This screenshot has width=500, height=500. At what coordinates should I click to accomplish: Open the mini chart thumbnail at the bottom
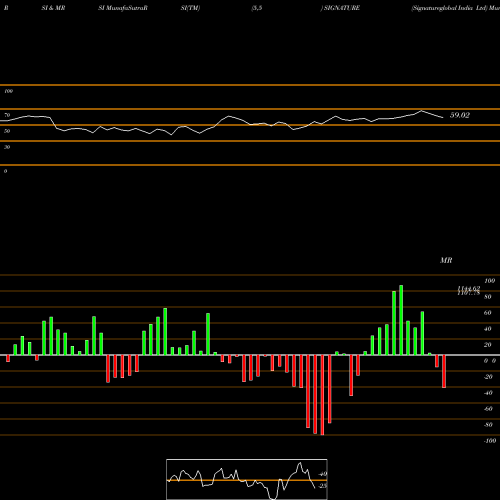click(x=247, y=479)
